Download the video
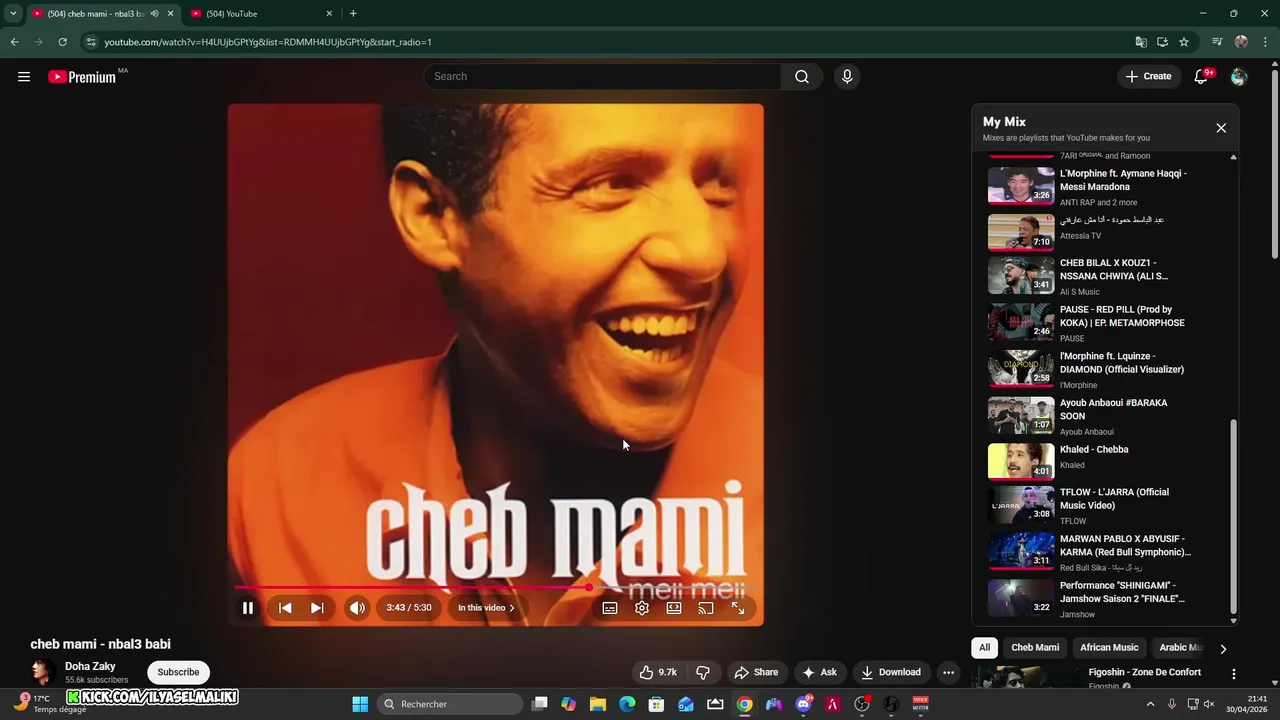The width and height of the screenshot is (1280, 720). pyautogui.click(x=890, y=672)
